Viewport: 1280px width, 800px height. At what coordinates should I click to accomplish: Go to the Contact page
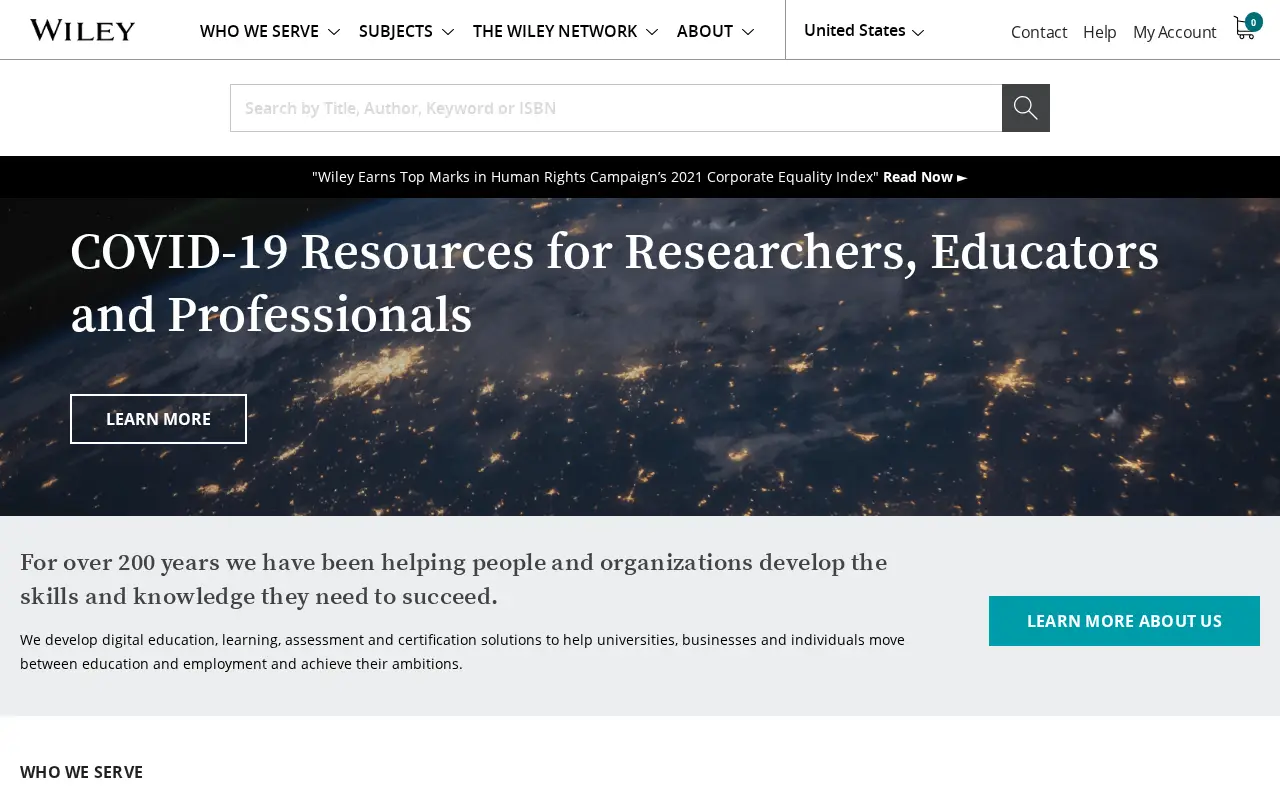[1039, 32]
